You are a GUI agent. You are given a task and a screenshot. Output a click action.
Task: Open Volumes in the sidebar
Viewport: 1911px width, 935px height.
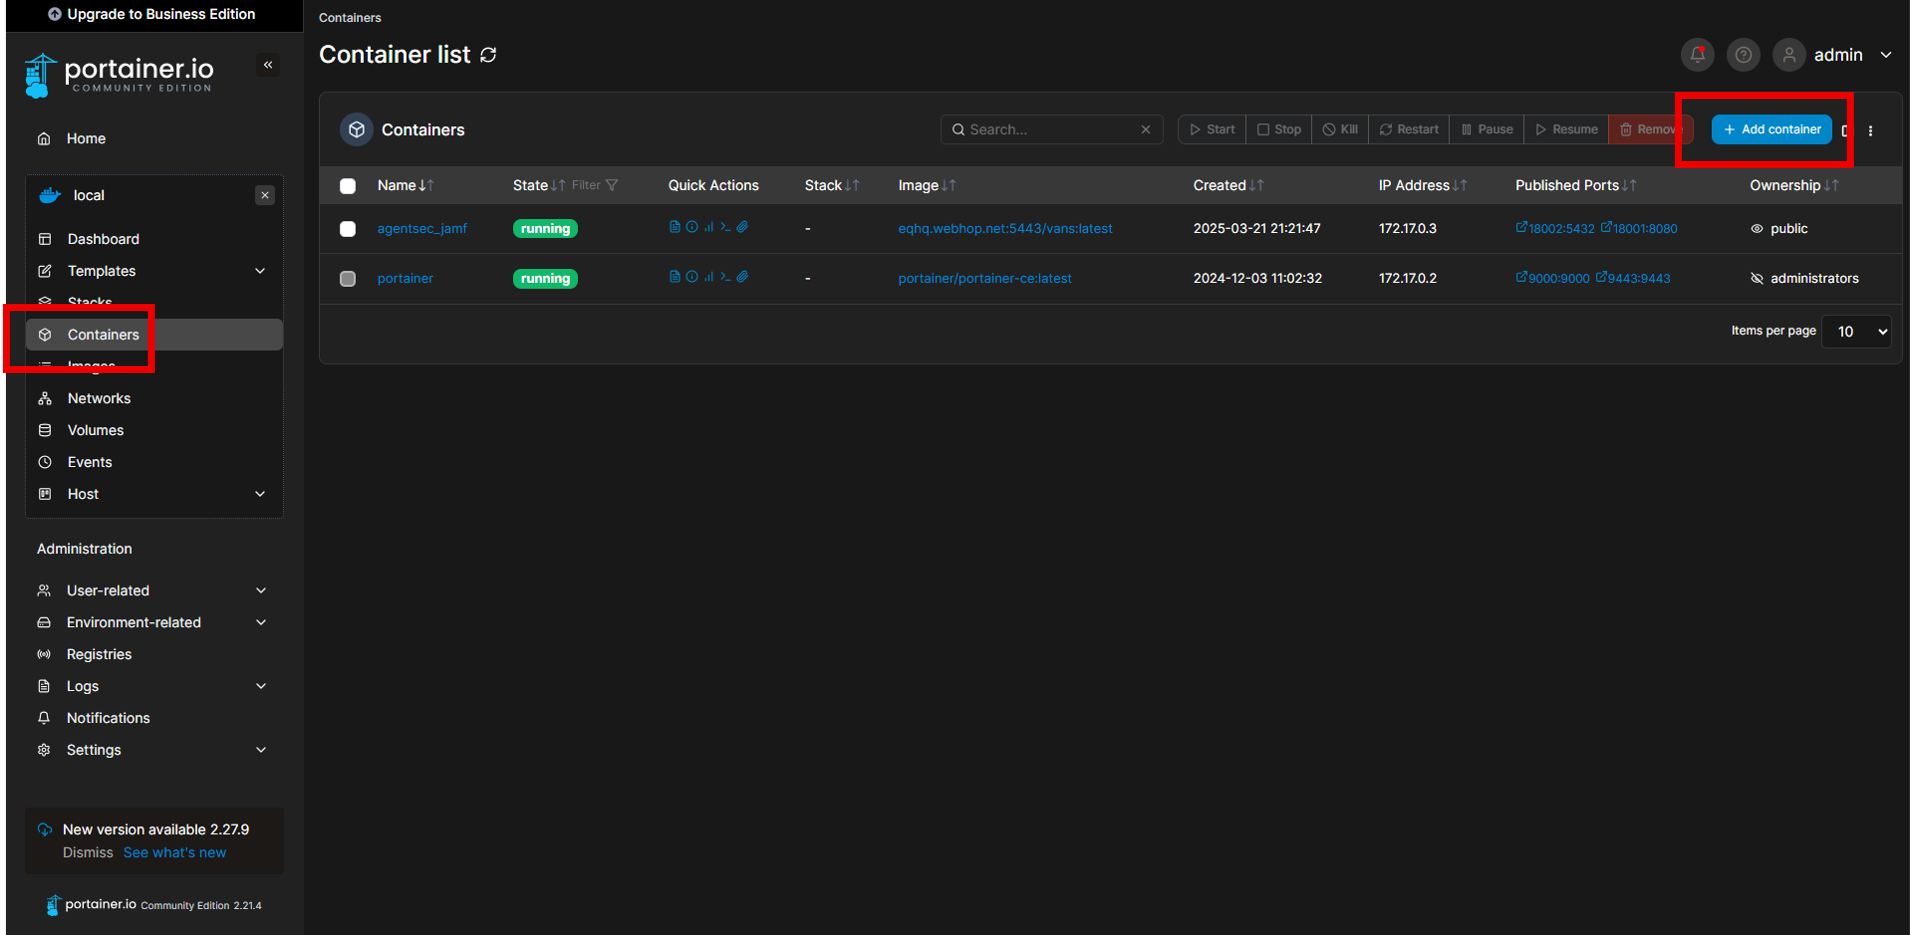point(95,430)
